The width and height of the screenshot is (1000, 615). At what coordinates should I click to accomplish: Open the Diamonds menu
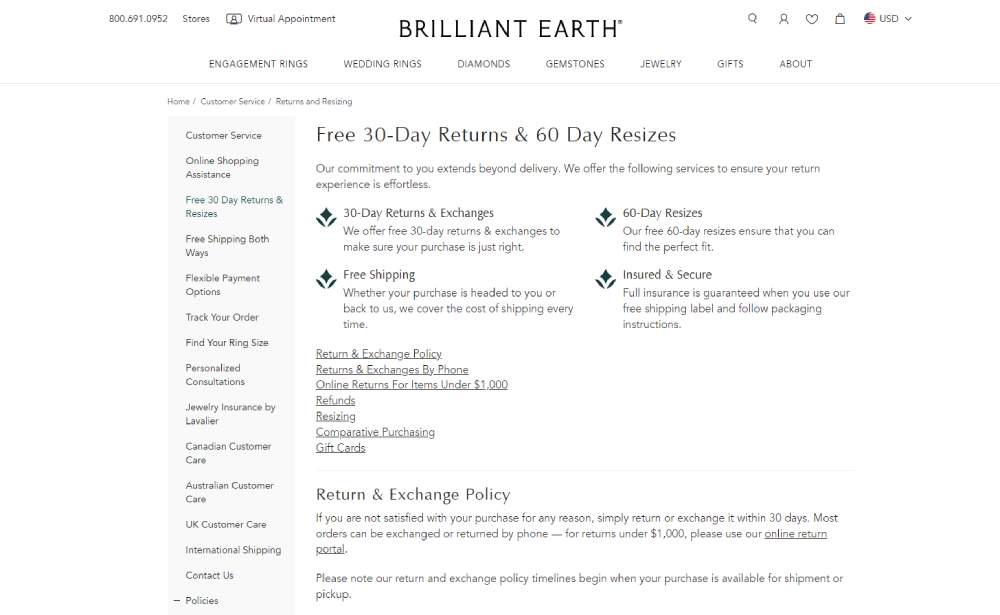coord(483,64)
